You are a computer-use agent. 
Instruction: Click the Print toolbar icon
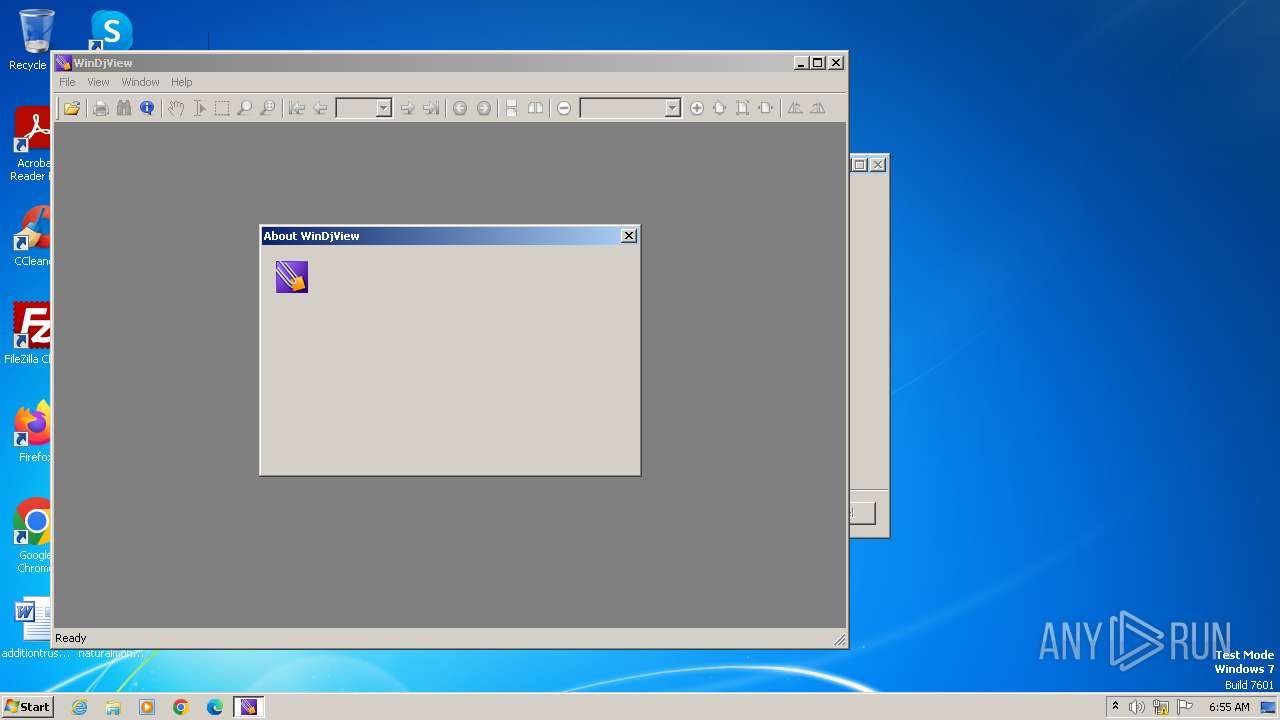click(x=101, y=108)
